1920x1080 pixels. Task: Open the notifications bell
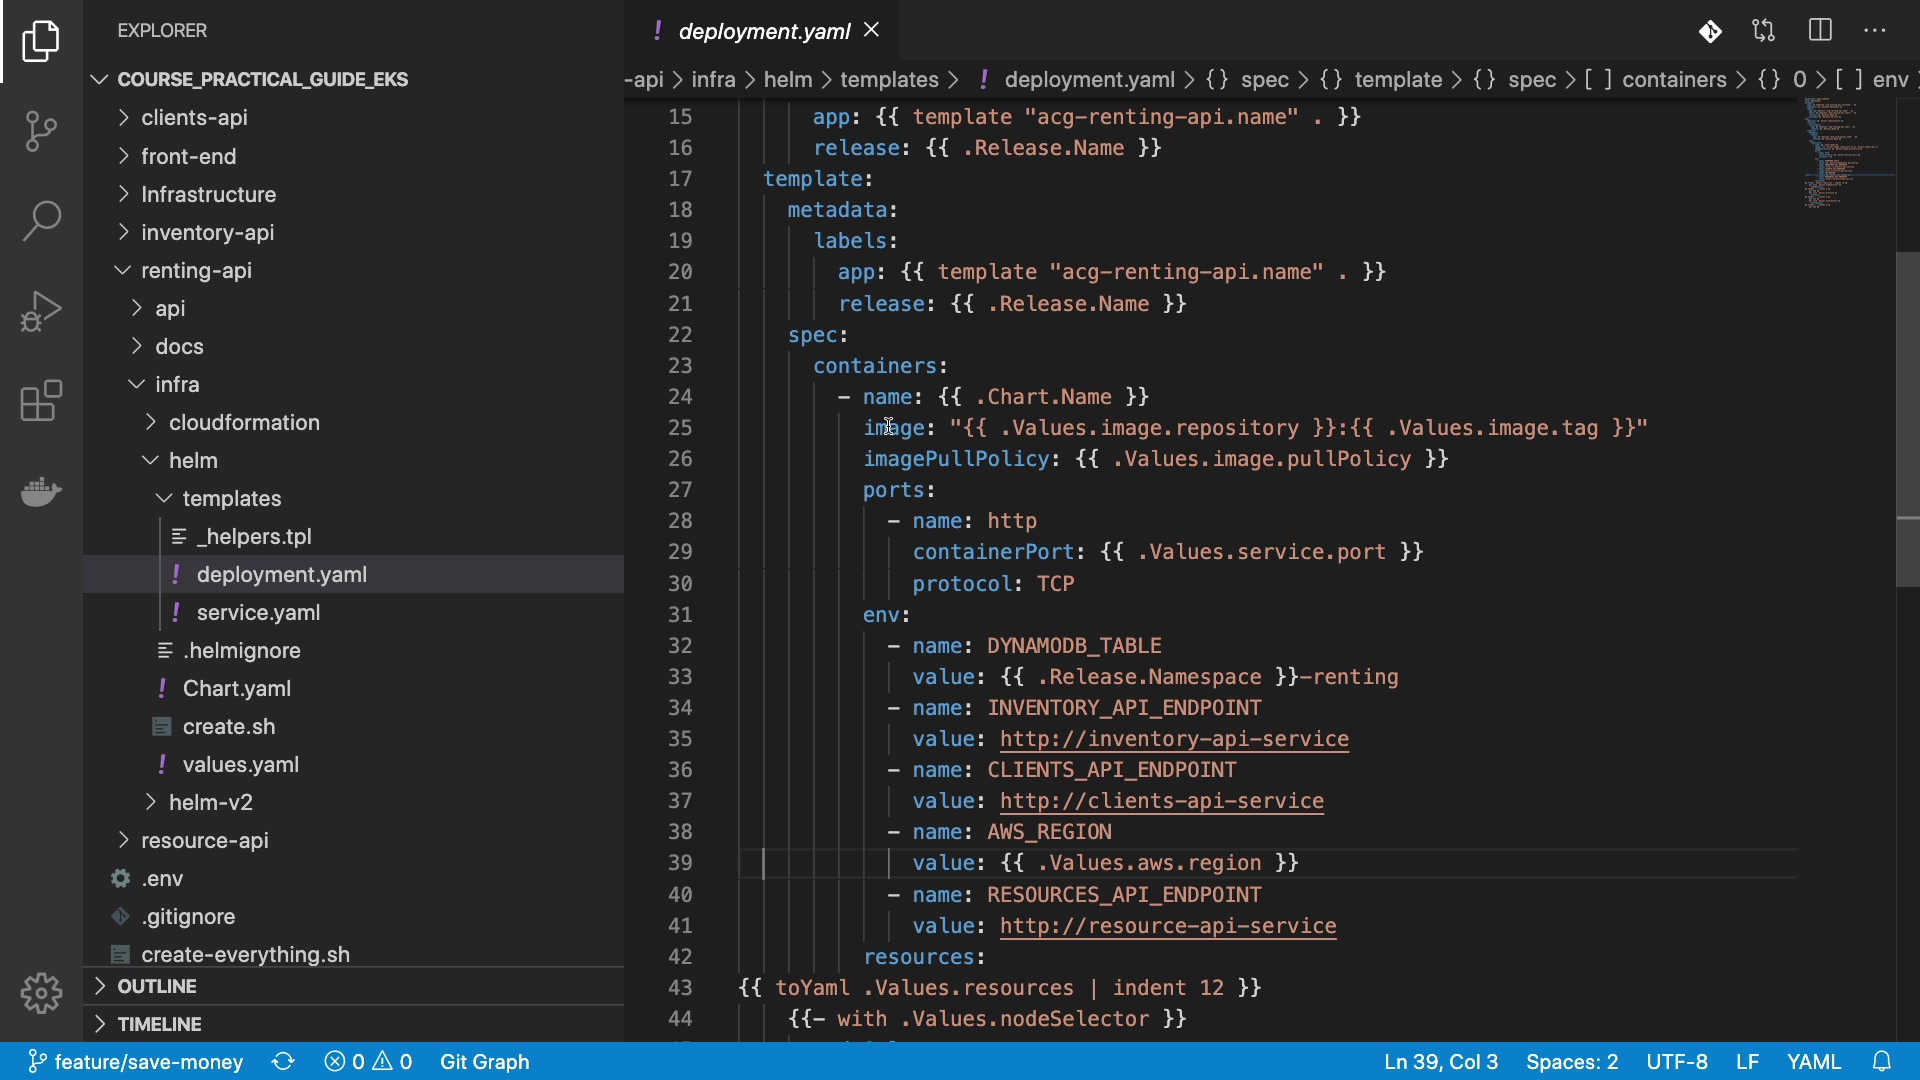(x=1882, y=1062)
